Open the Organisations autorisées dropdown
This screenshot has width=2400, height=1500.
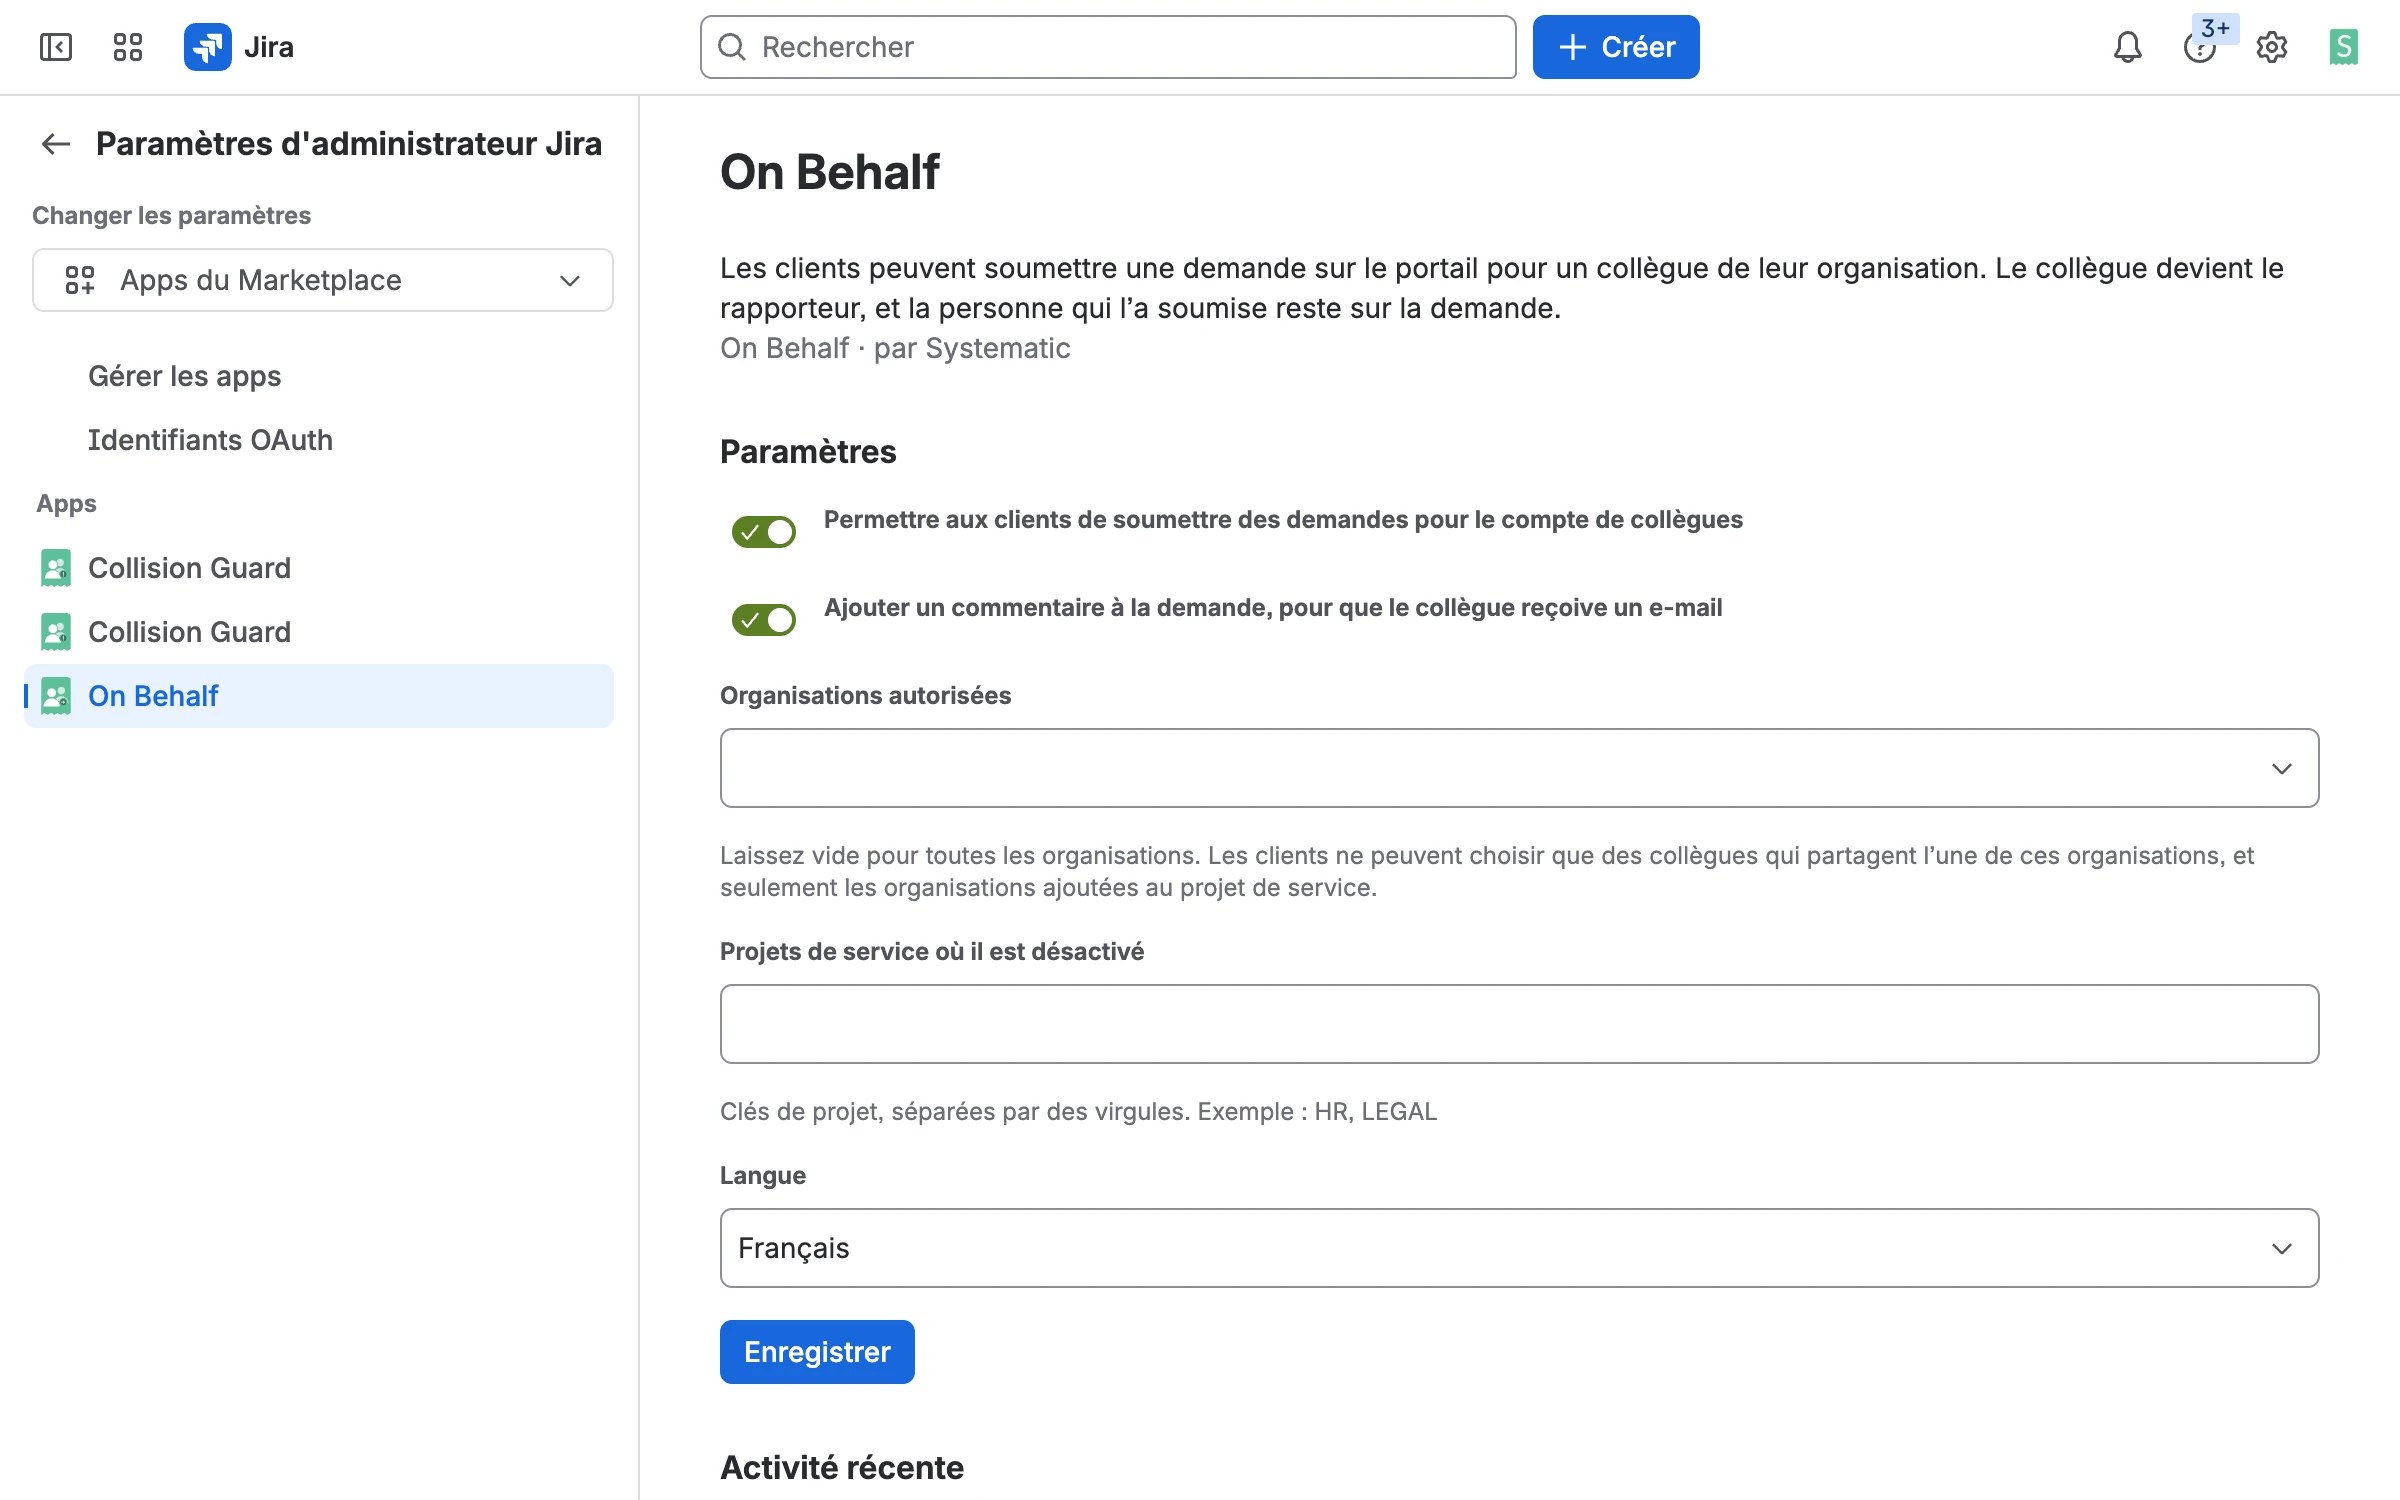pos(1520,768)
